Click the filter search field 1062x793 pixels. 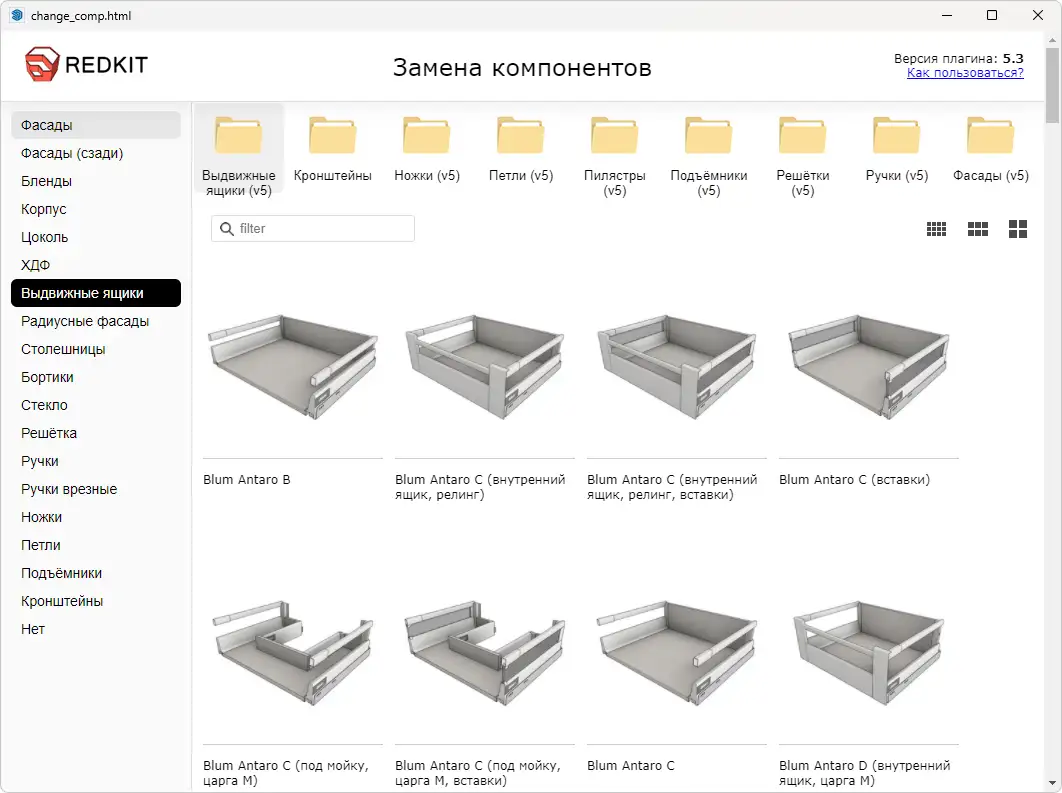312,228
